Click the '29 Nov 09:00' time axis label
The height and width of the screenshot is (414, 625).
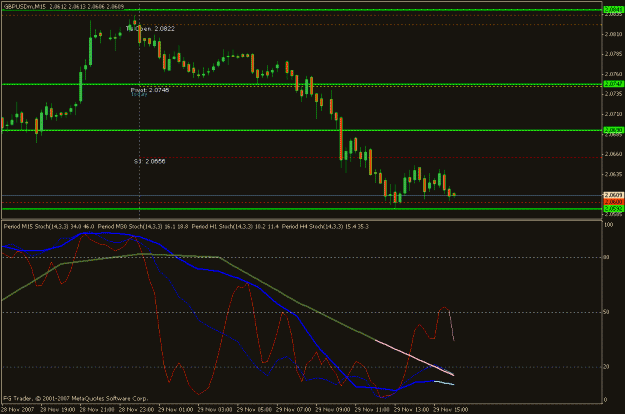click(333, 410)
